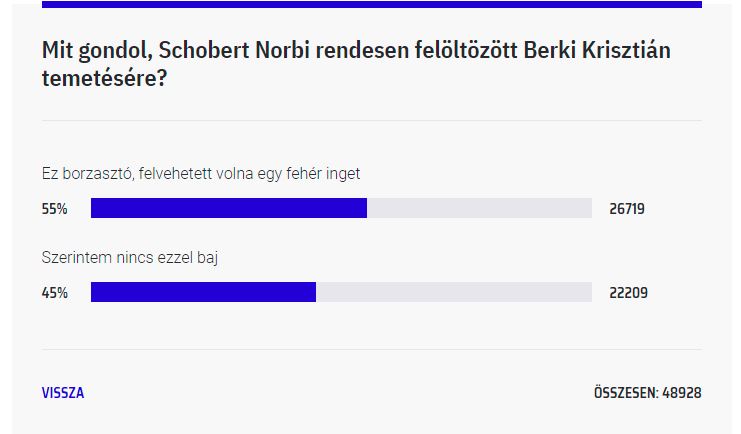741x434 pixels.
Task: Select the poll question heading text
Action: coord(356,64)
